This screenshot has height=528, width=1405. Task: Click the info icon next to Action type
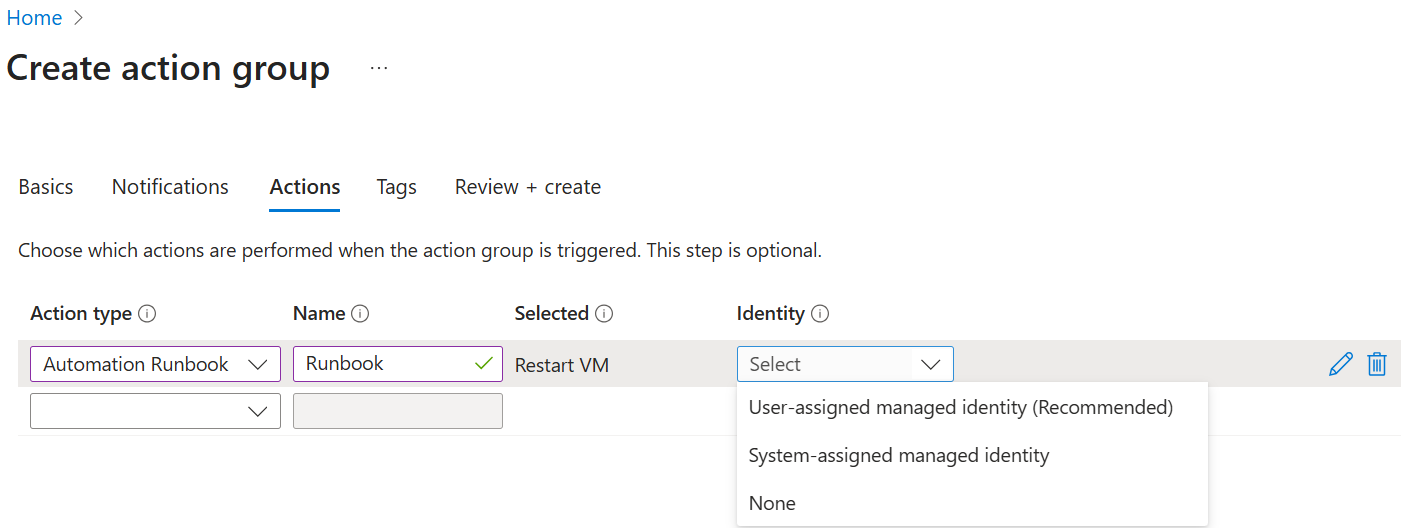click(147, 314)
